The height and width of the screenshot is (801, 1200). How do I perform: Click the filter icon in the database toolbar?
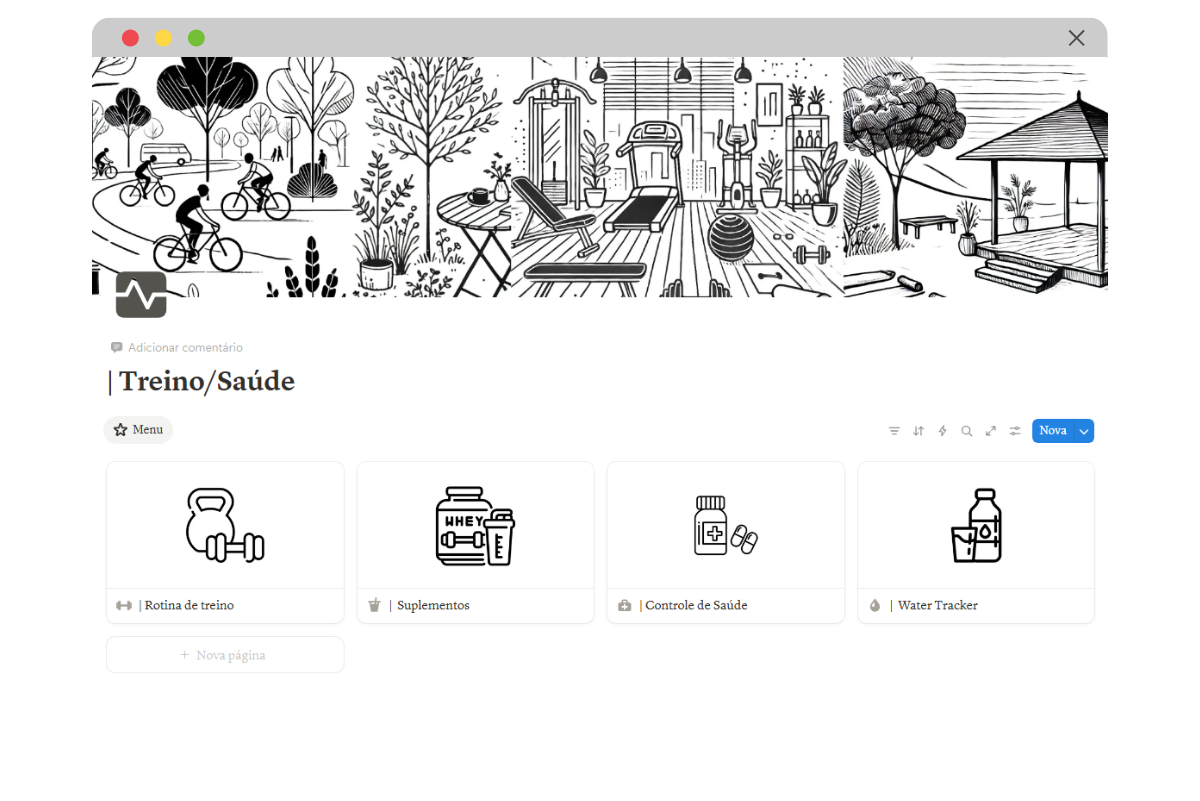[894, 431]
